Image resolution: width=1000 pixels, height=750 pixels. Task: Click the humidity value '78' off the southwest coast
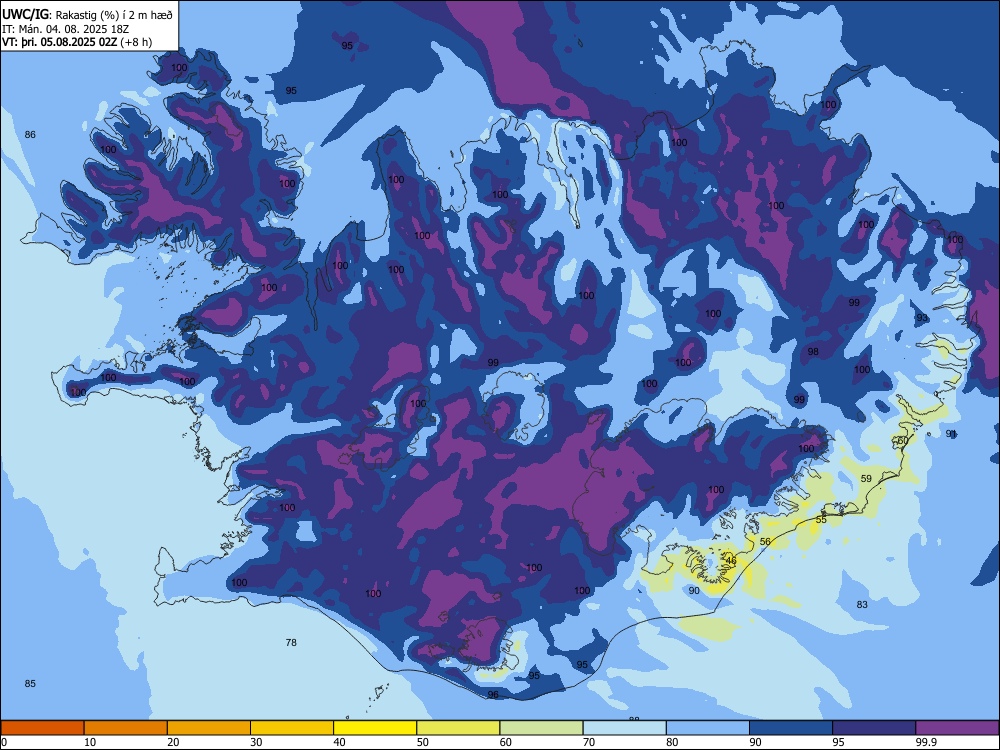pos(291,642)
